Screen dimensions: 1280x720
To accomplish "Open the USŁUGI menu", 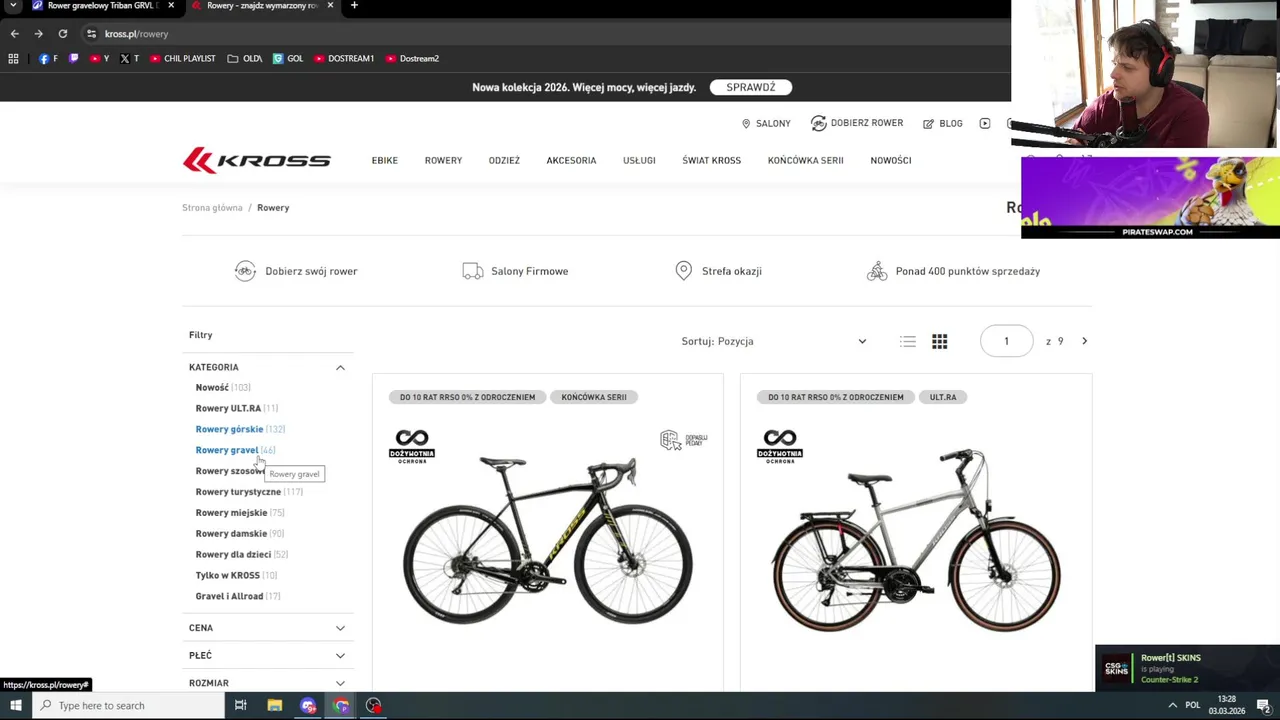I will click(x=639, y=160).
